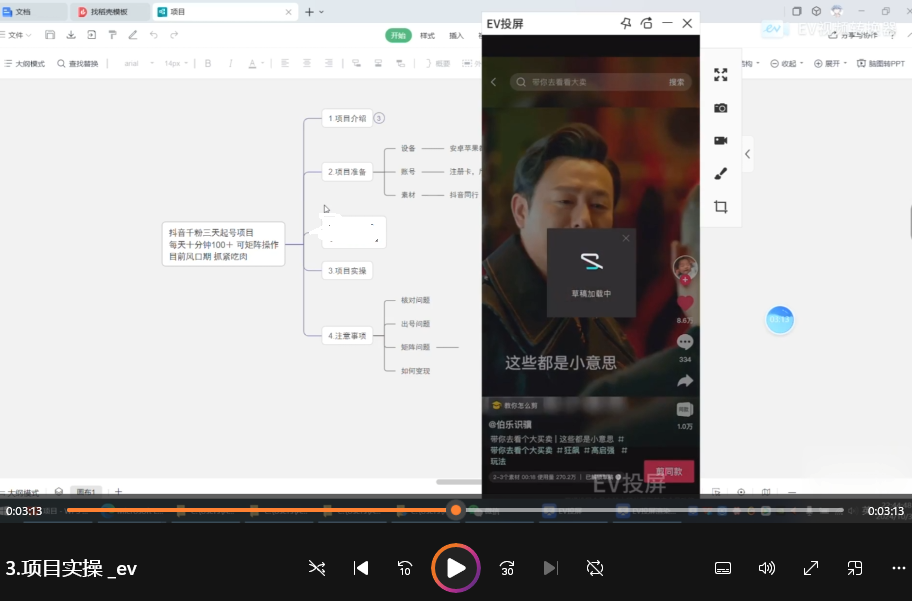912x601 pixels.
Task: Collapse the EV side toolbar with chevron
Action: pos(748,154)
